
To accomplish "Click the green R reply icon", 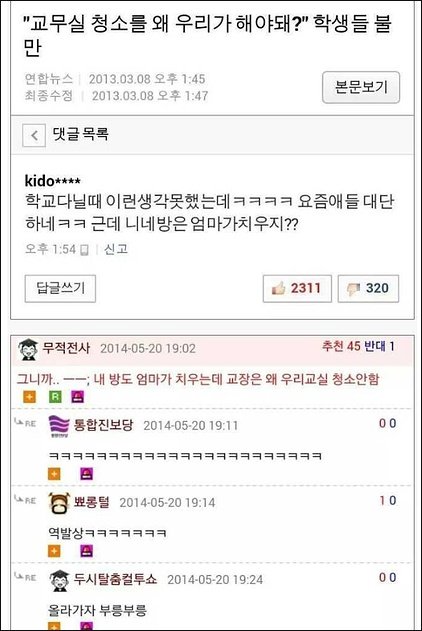I will [x=55, y=397].
